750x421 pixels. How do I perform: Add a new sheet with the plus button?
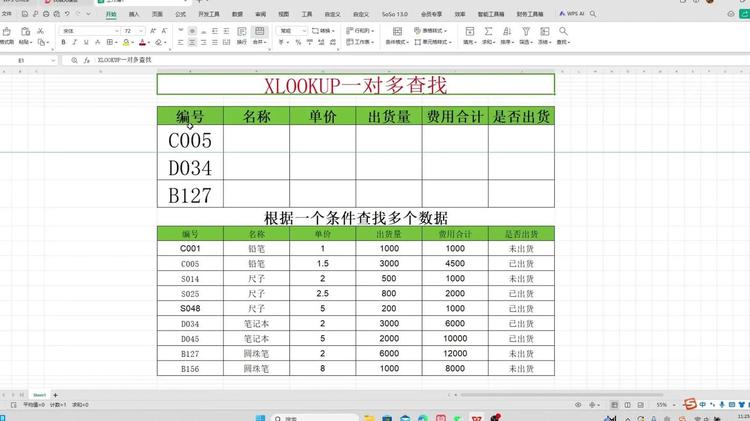coord(55,395)
